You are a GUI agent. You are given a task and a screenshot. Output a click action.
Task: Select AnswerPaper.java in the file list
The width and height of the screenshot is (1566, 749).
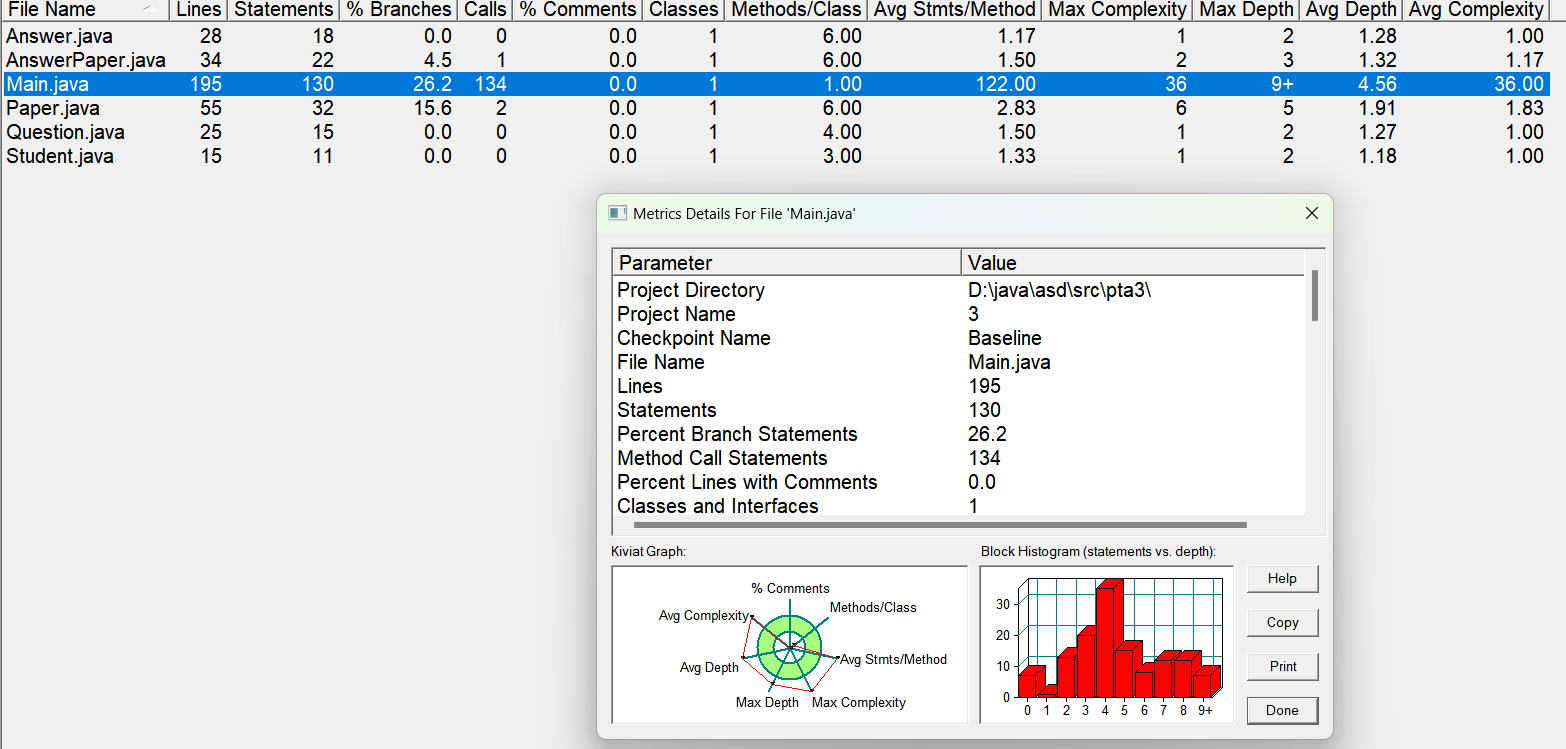coord(86,60)
